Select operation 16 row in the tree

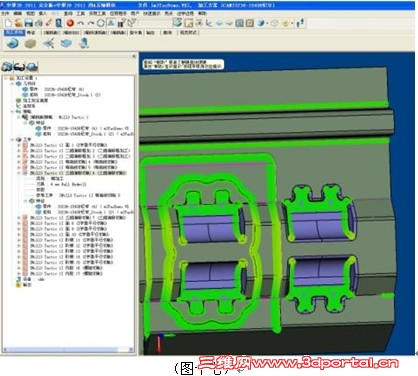[x=63, y=268]
